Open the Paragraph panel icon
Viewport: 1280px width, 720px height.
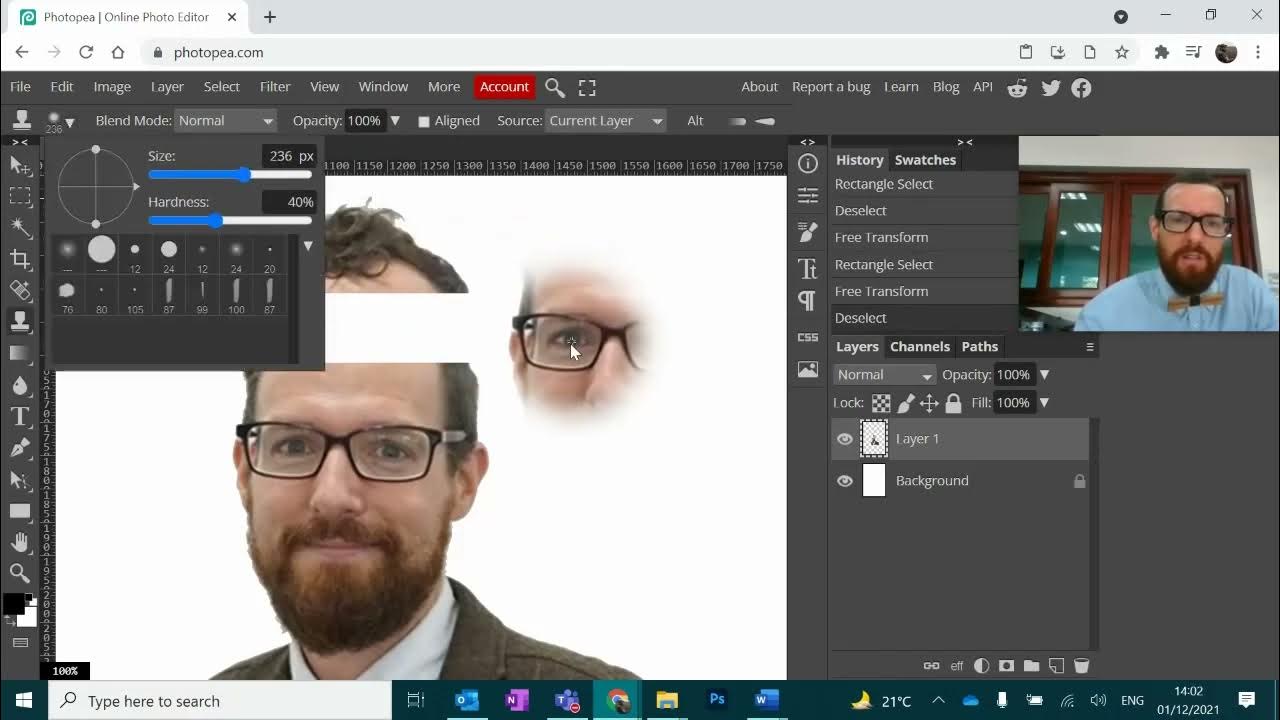coord(808,300)
